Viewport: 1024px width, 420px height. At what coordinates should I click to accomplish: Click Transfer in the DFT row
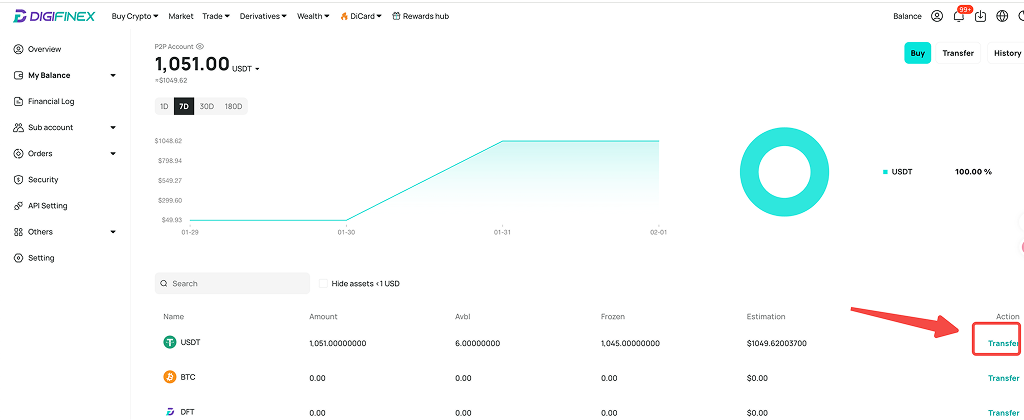click(x=1003, y=413)
